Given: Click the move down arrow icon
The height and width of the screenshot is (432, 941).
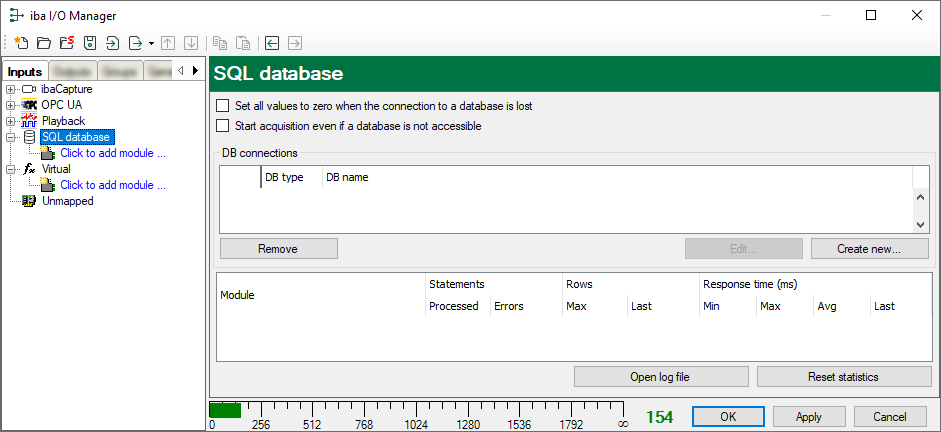Looking at the screenshot, I should tap(191, 43).
